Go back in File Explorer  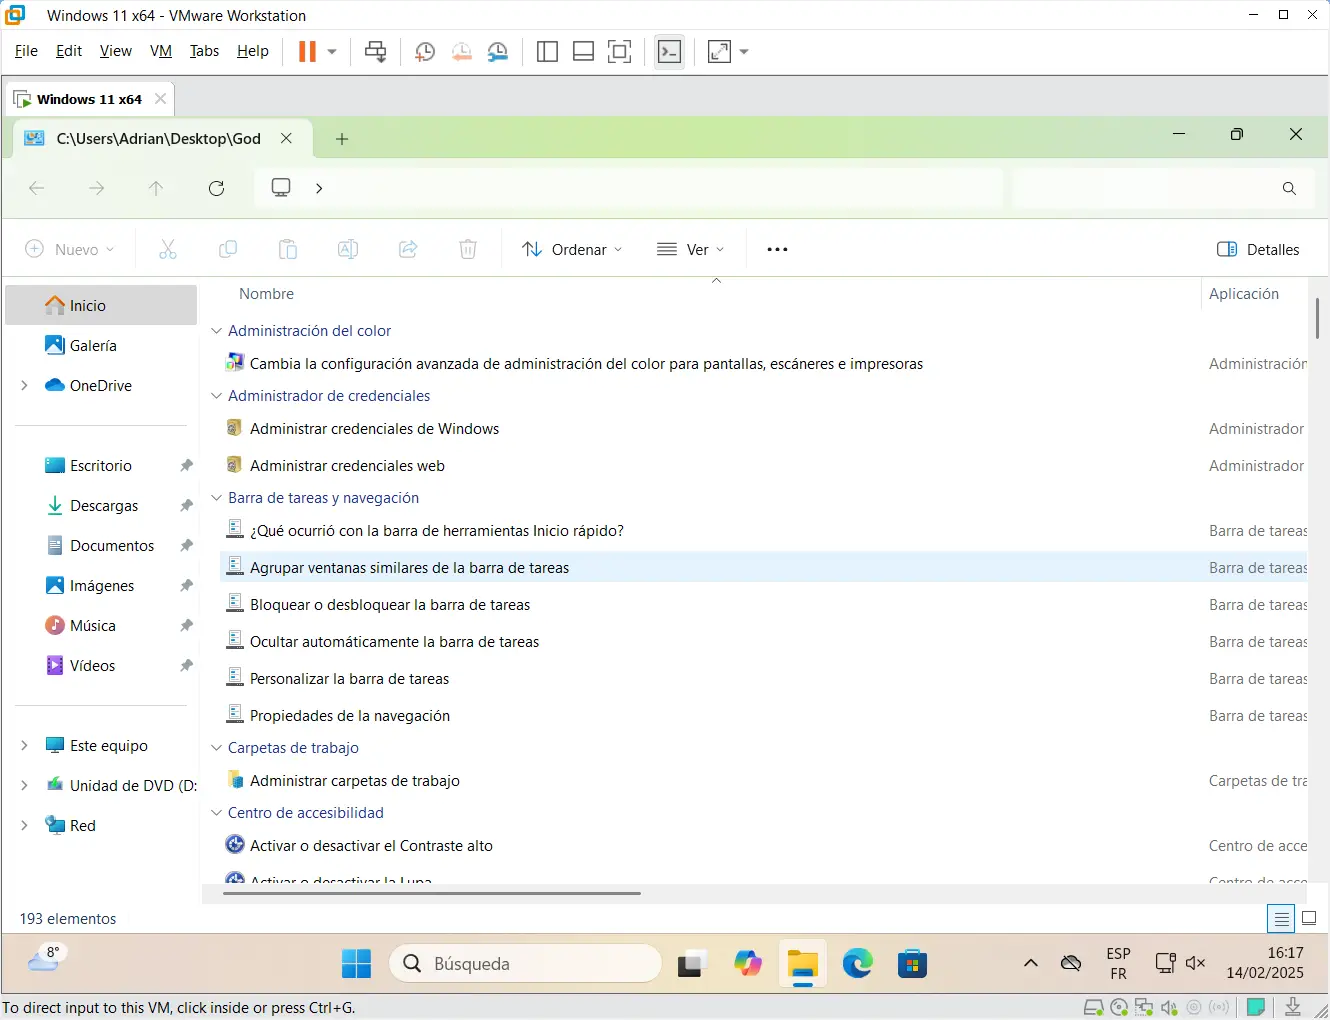coord(37,188)
